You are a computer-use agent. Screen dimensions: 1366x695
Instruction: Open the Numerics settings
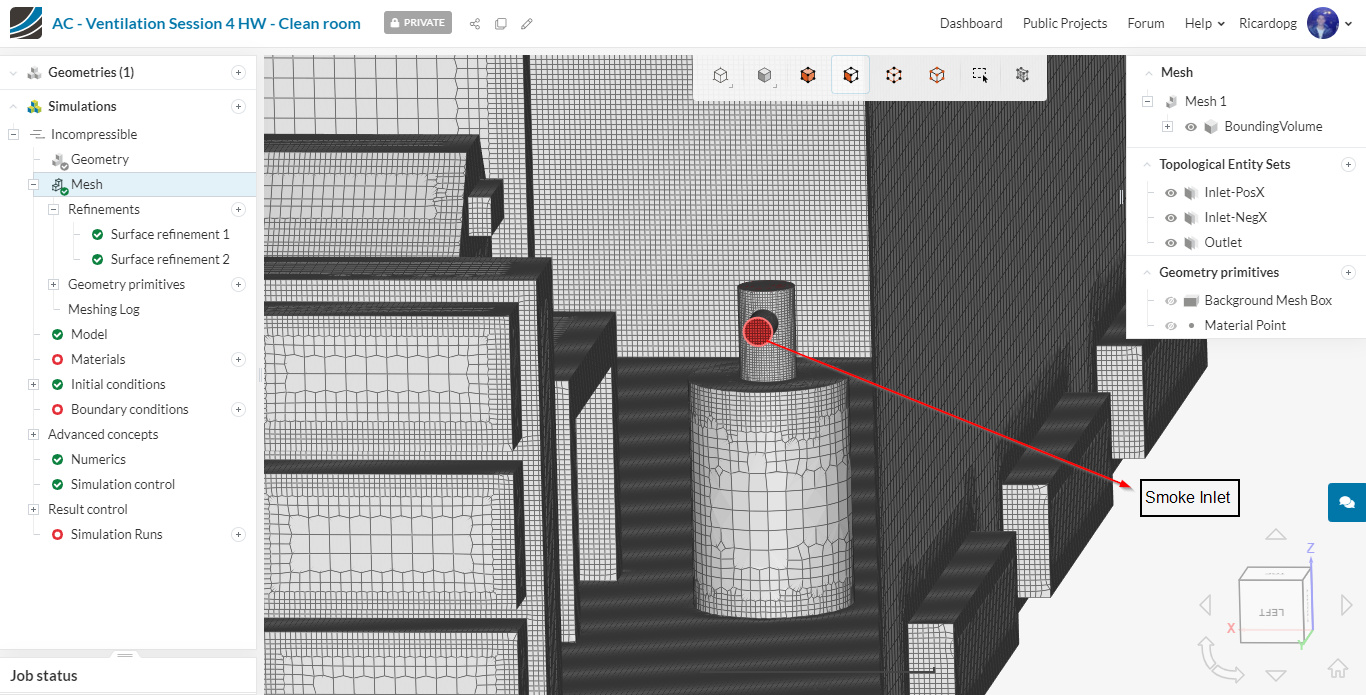click(98, 459)
